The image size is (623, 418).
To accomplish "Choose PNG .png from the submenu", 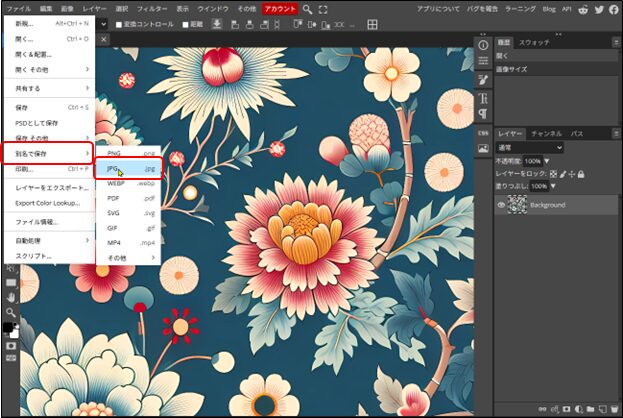I will [x=128, y=153].
